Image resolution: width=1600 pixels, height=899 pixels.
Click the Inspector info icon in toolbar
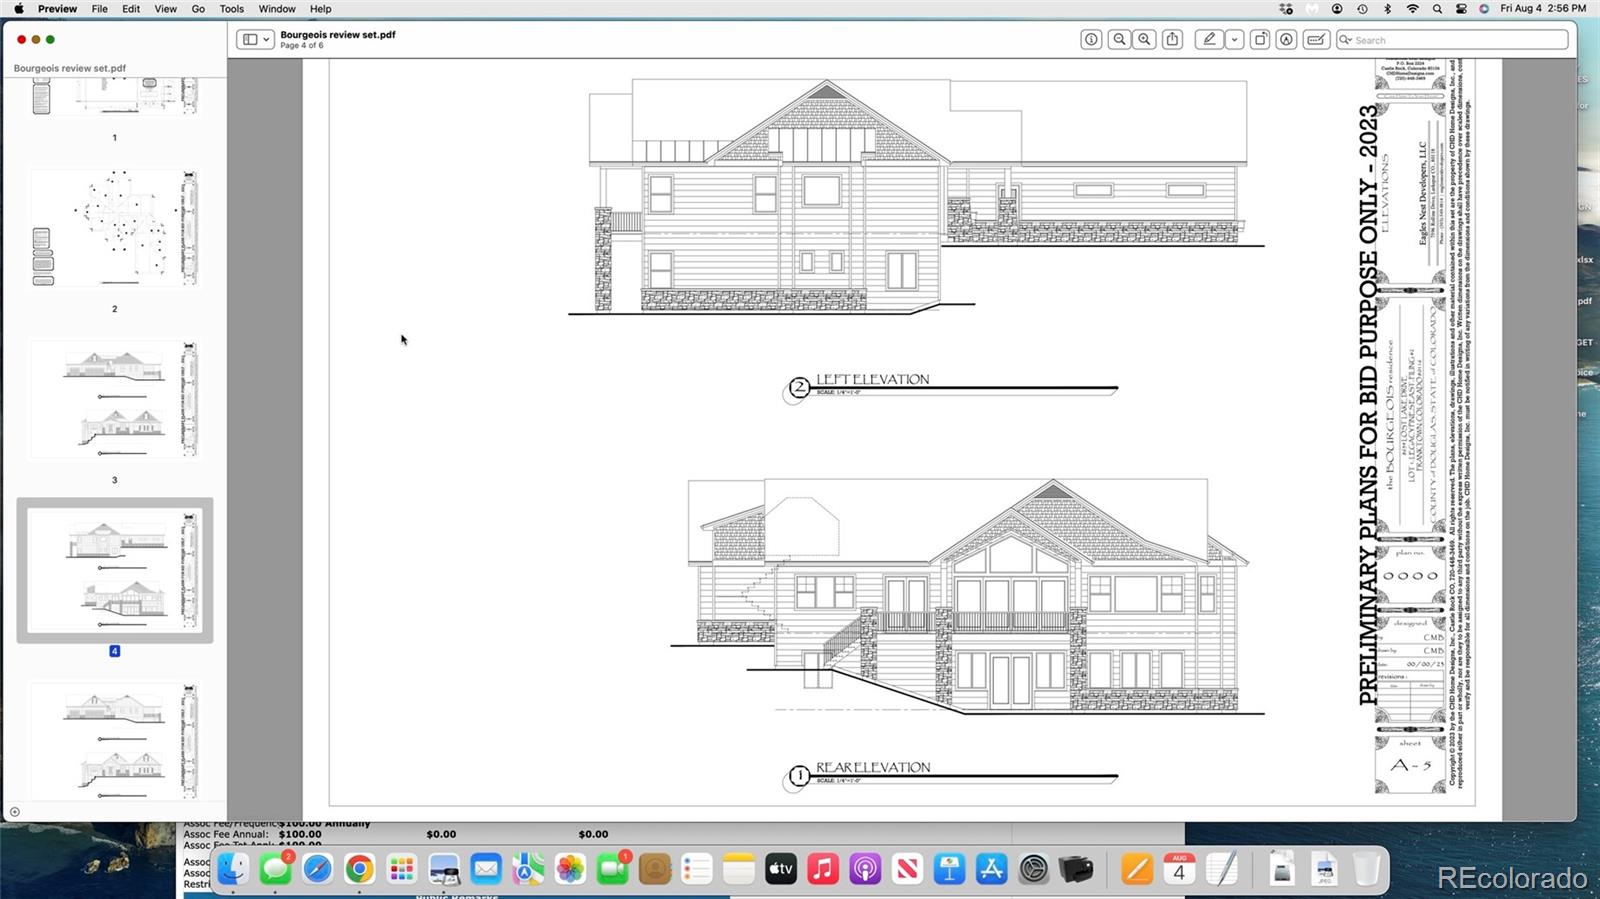[1091, 40]
